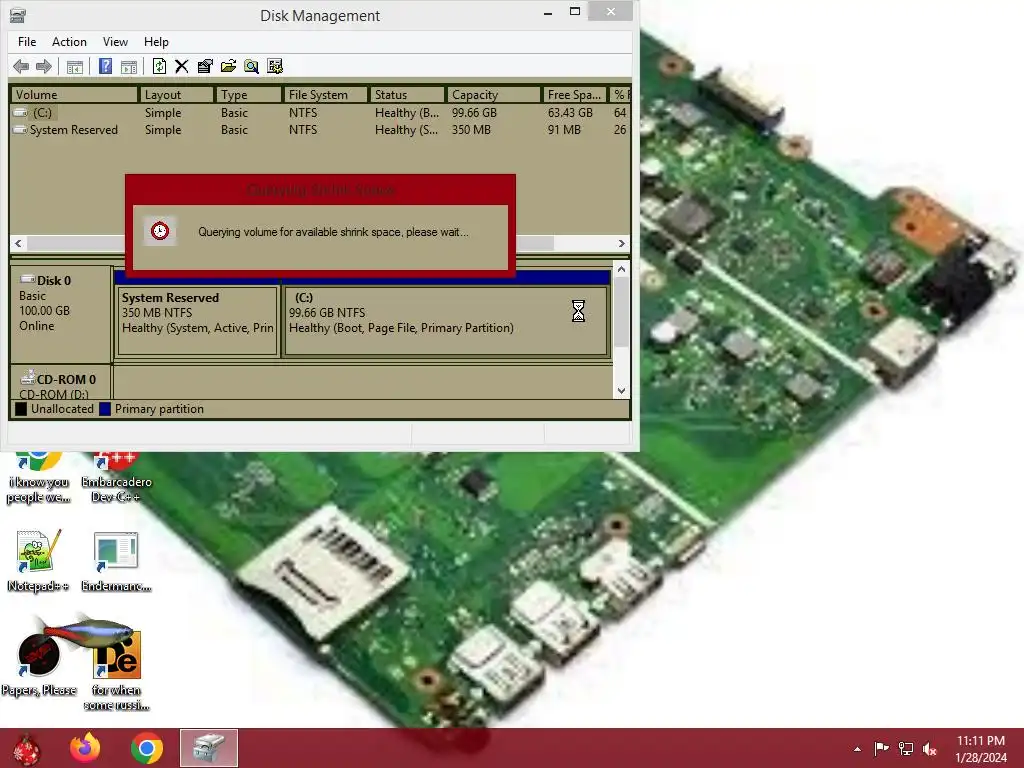Click the hourglass icon on C: partition
The image size is (1024, 768).
tap(578, 311)
